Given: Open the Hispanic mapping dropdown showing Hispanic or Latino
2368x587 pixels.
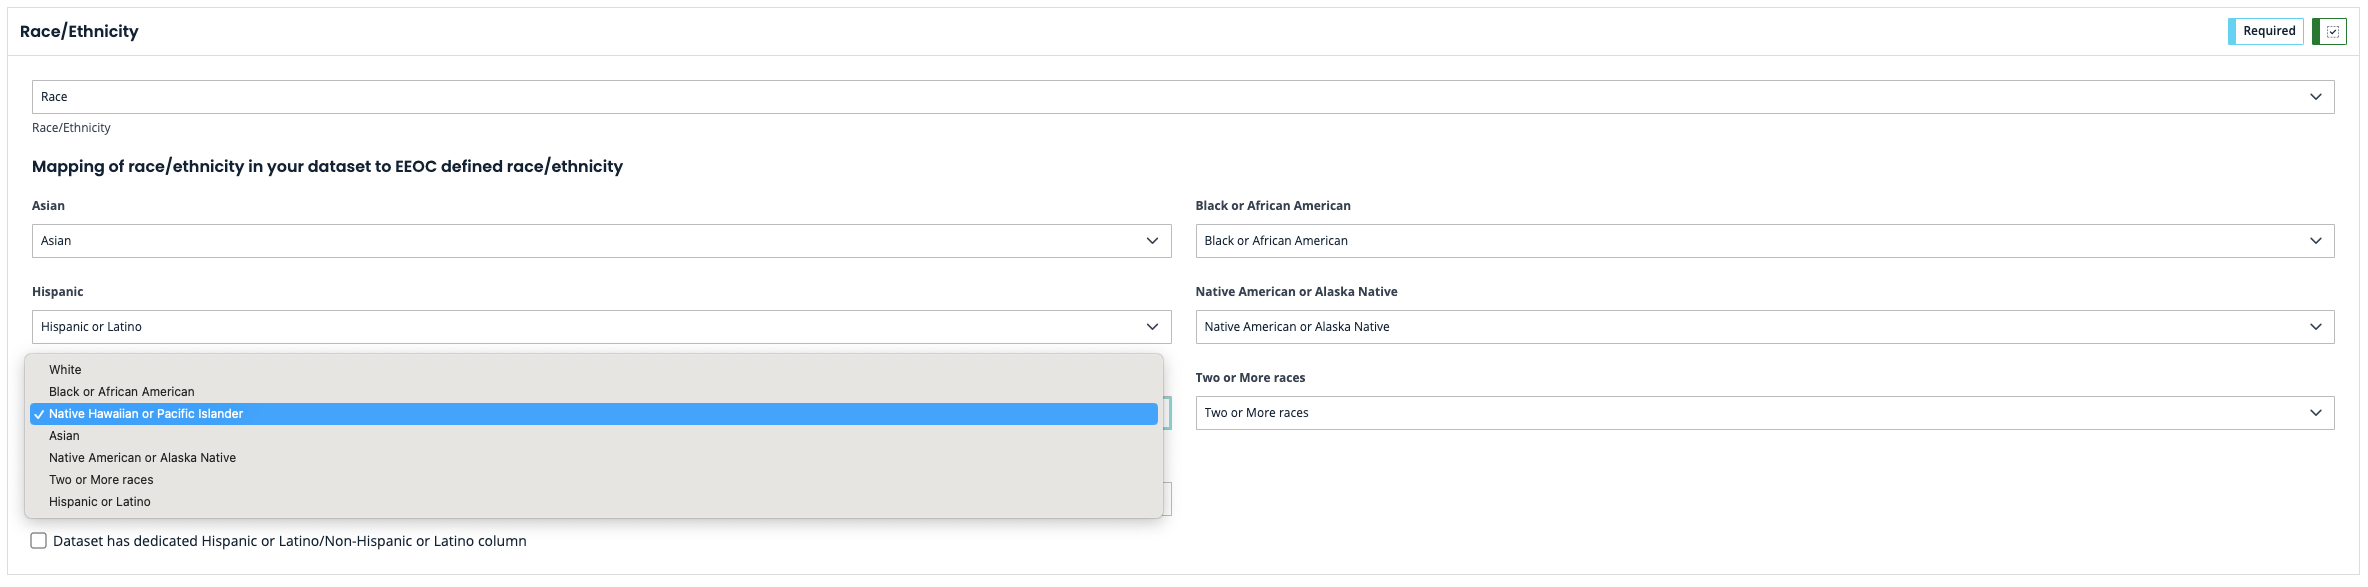Looking at the screenshot, I should pos(600,327).
